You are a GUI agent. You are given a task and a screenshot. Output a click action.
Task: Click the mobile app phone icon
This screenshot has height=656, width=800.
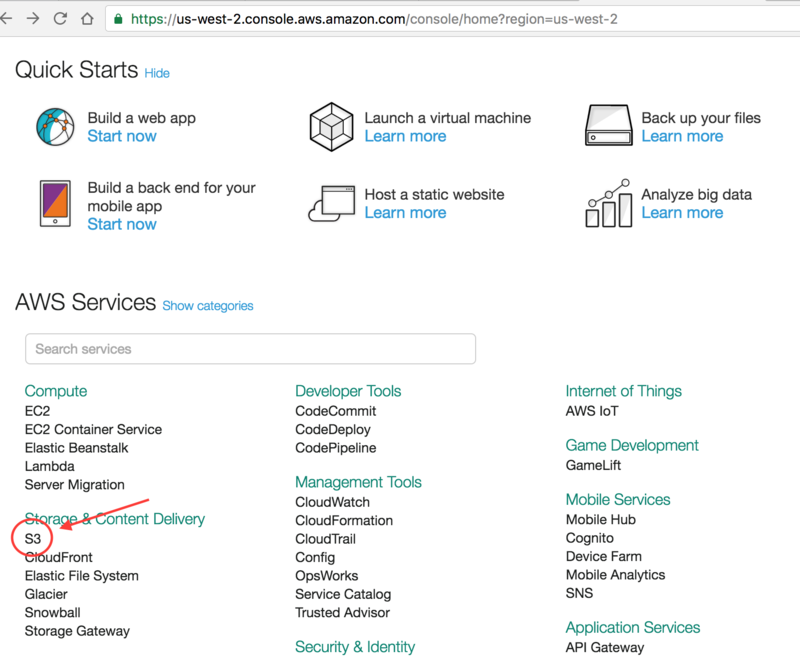tap(55, 203)
